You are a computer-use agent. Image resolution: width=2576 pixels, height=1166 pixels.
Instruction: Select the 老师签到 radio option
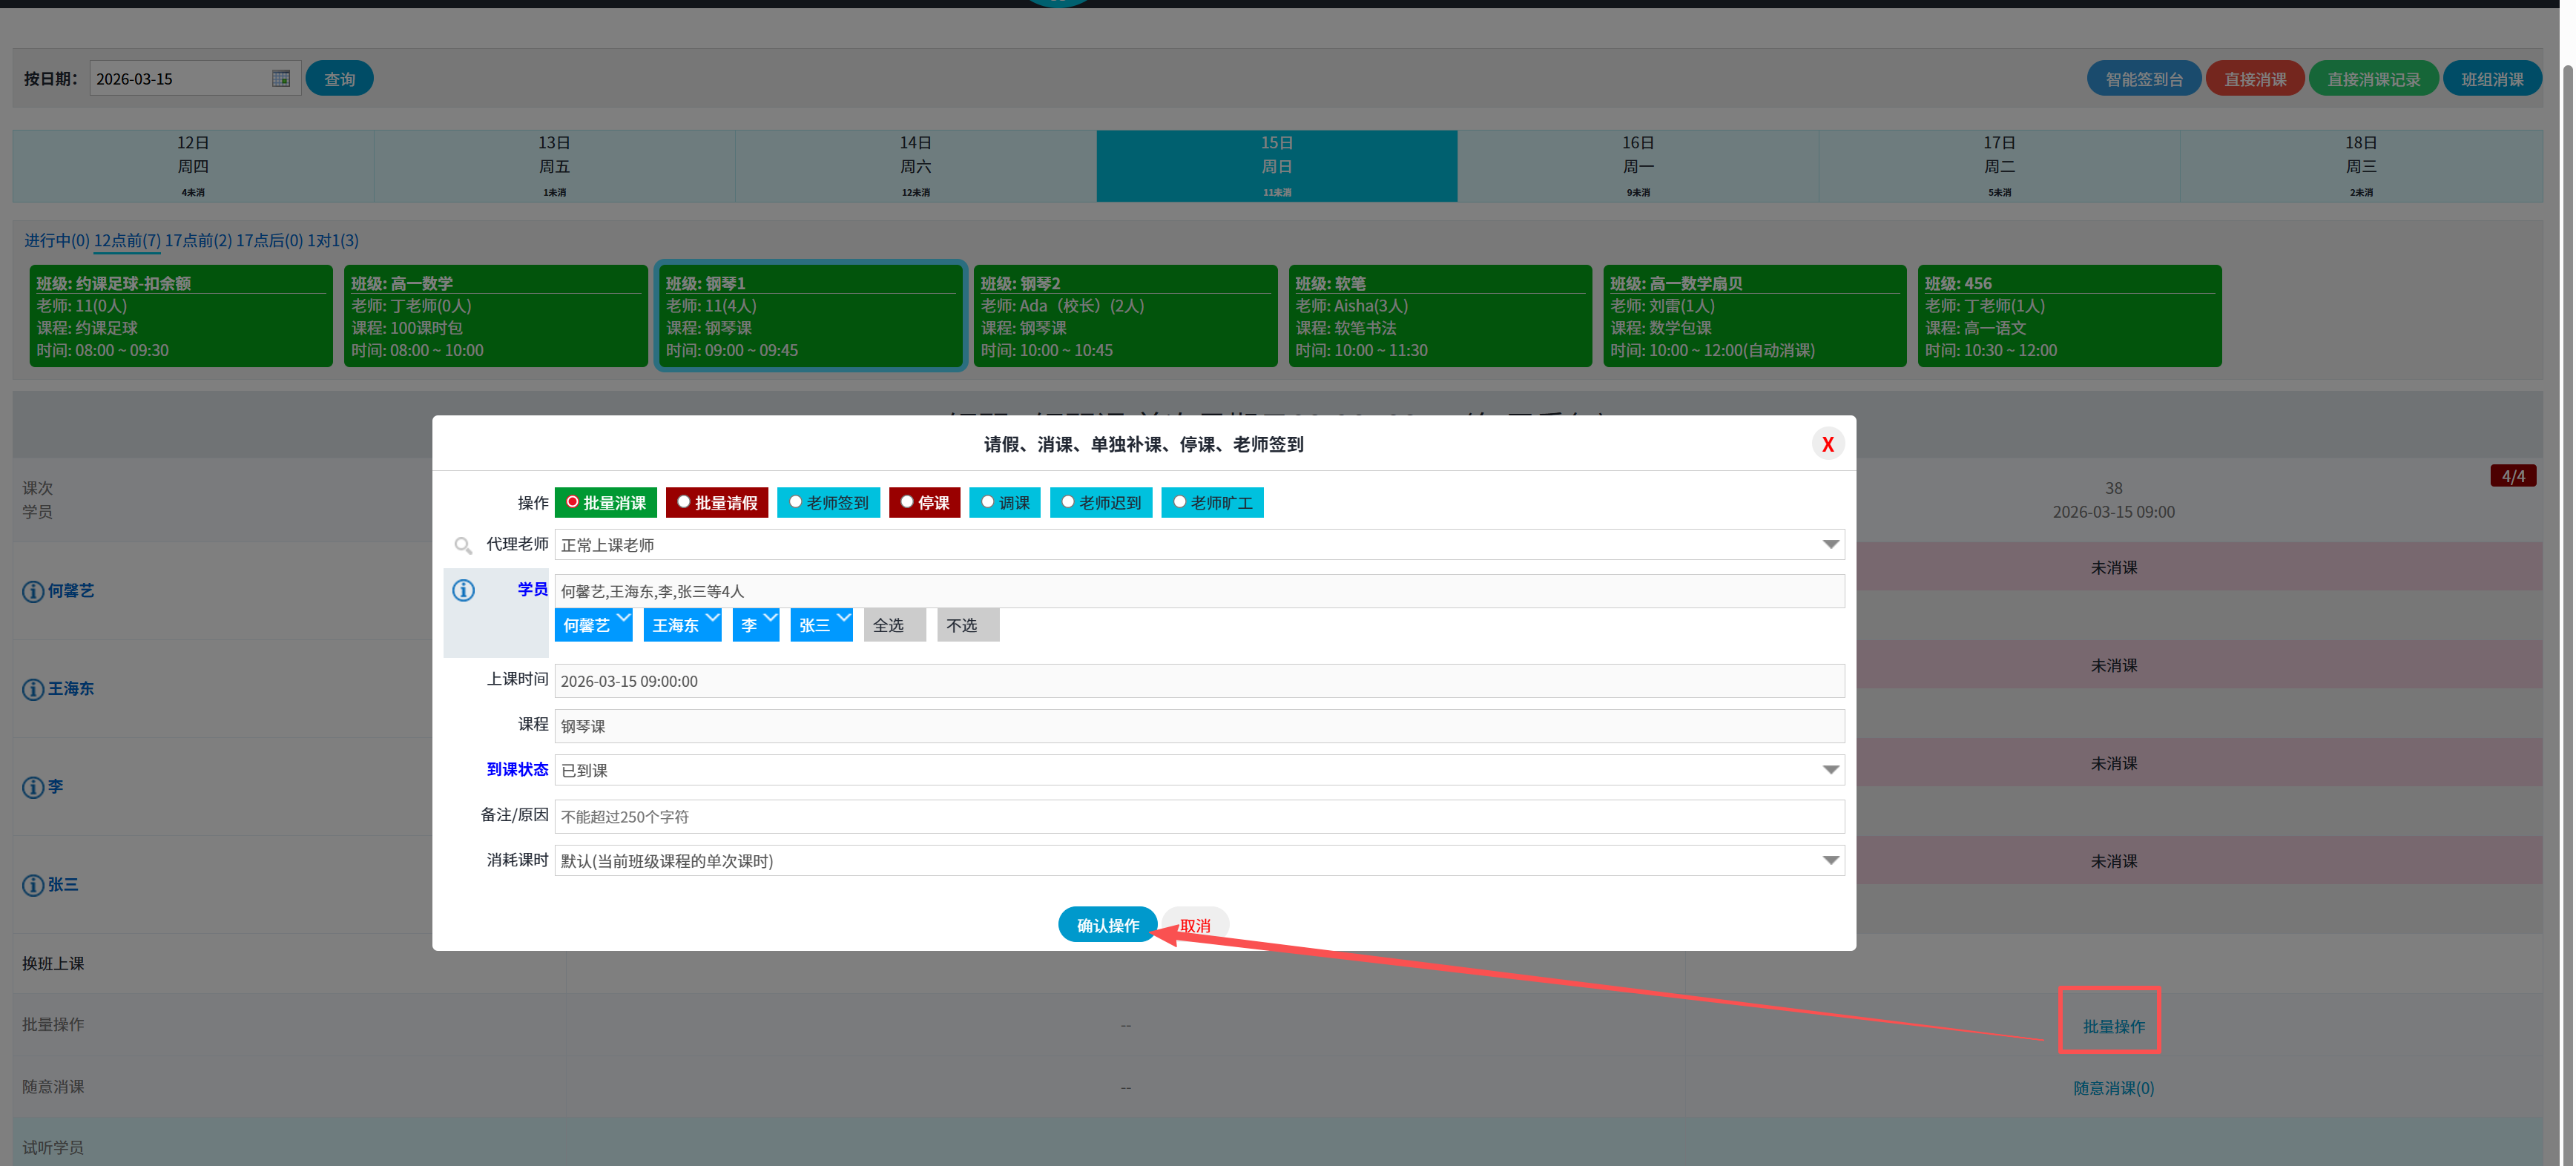(796, 502)
